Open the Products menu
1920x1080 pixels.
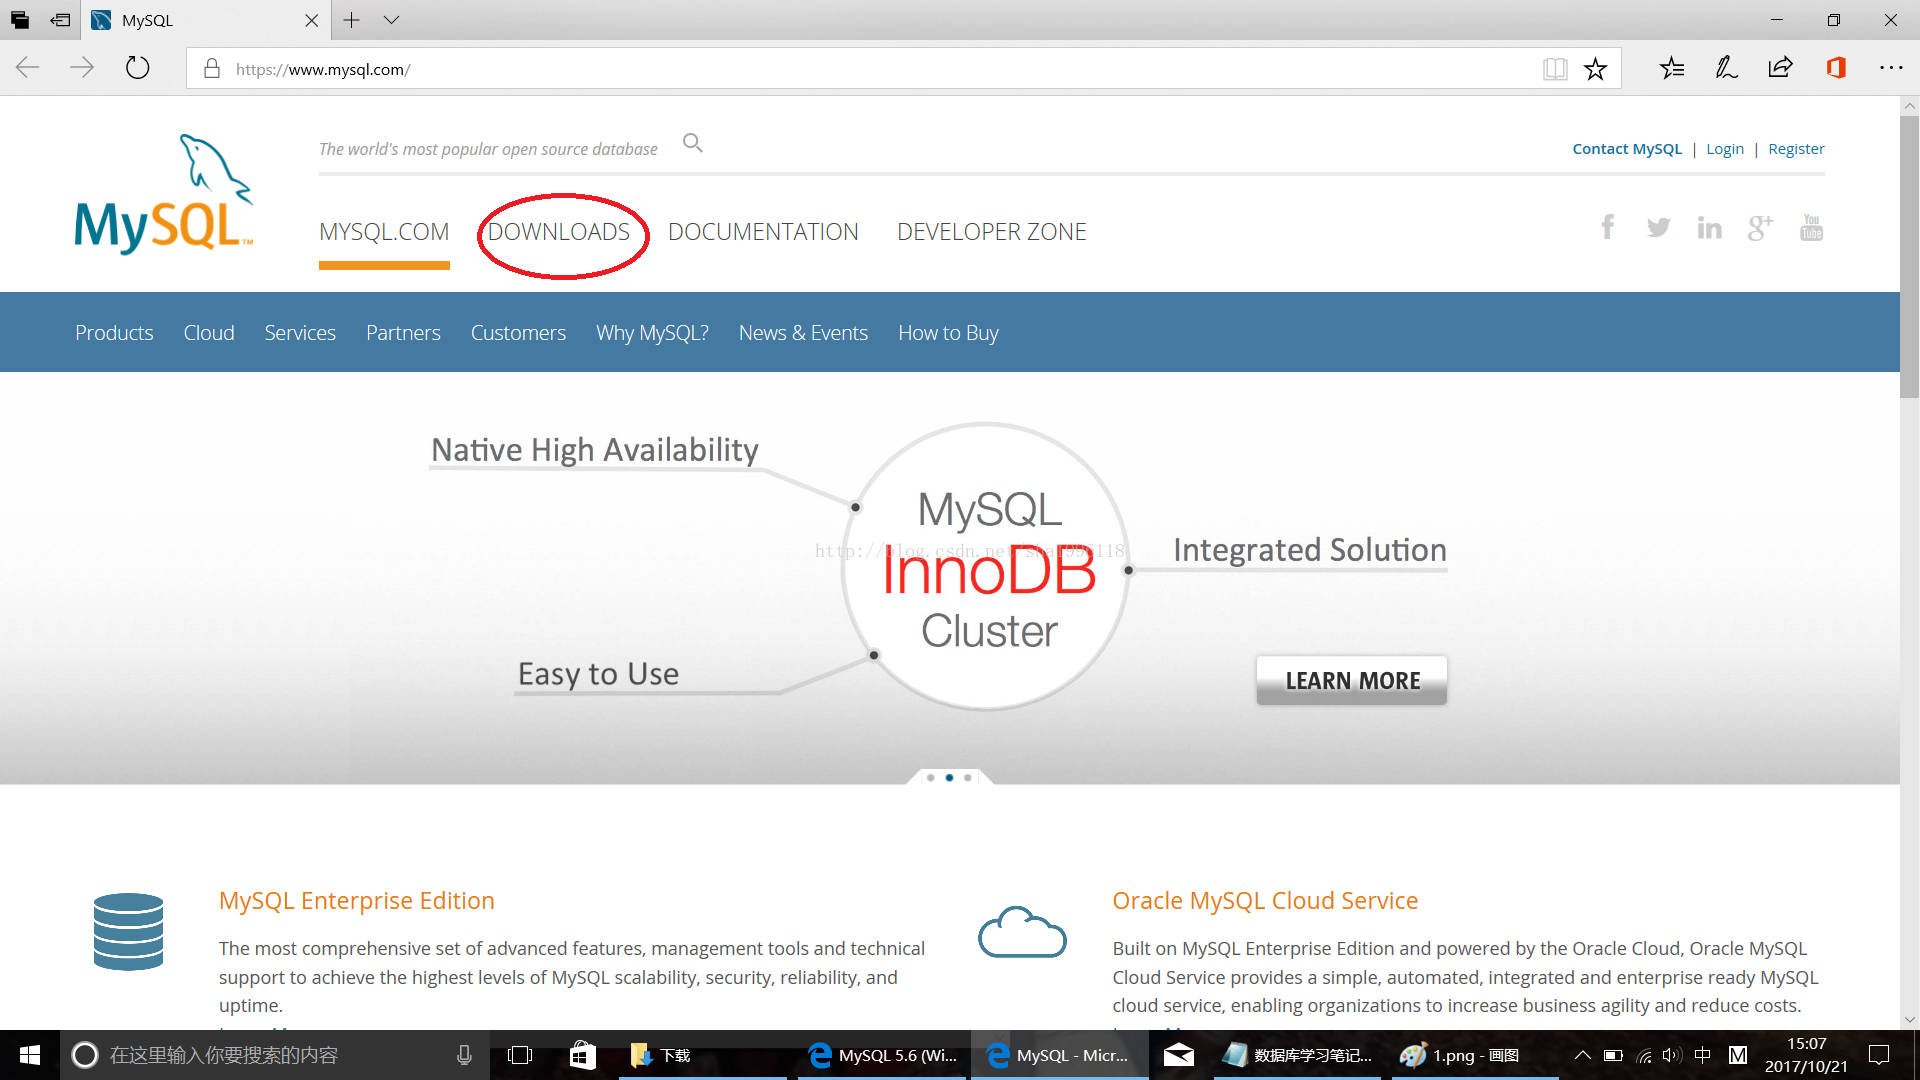coord(114,333)
